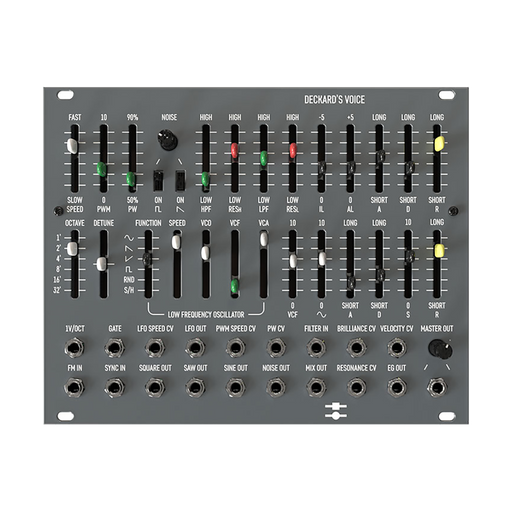The image size is (512, 512).
Task: Click the PW CV jack
Action: [x=276, y=348]
